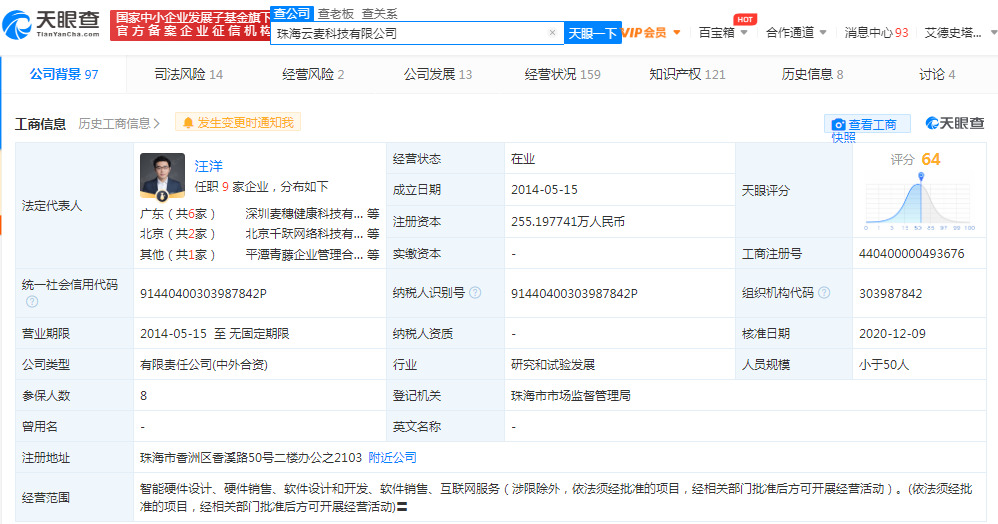Image resolution: width=998 pixels, height=524 pixels.
Task: Click the bell icon for change notifications
Action: coord(188,123)
